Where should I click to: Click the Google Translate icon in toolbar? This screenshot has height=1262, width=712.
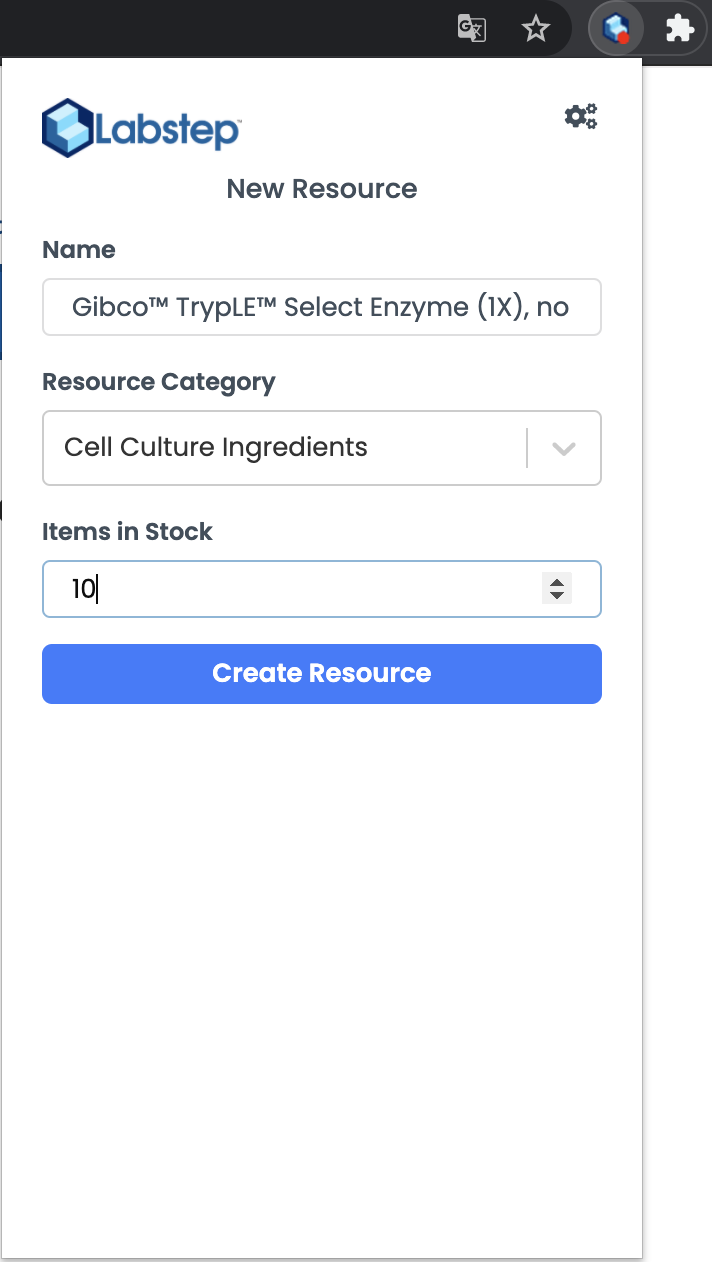pyautogui.click(x=472, y=28)
